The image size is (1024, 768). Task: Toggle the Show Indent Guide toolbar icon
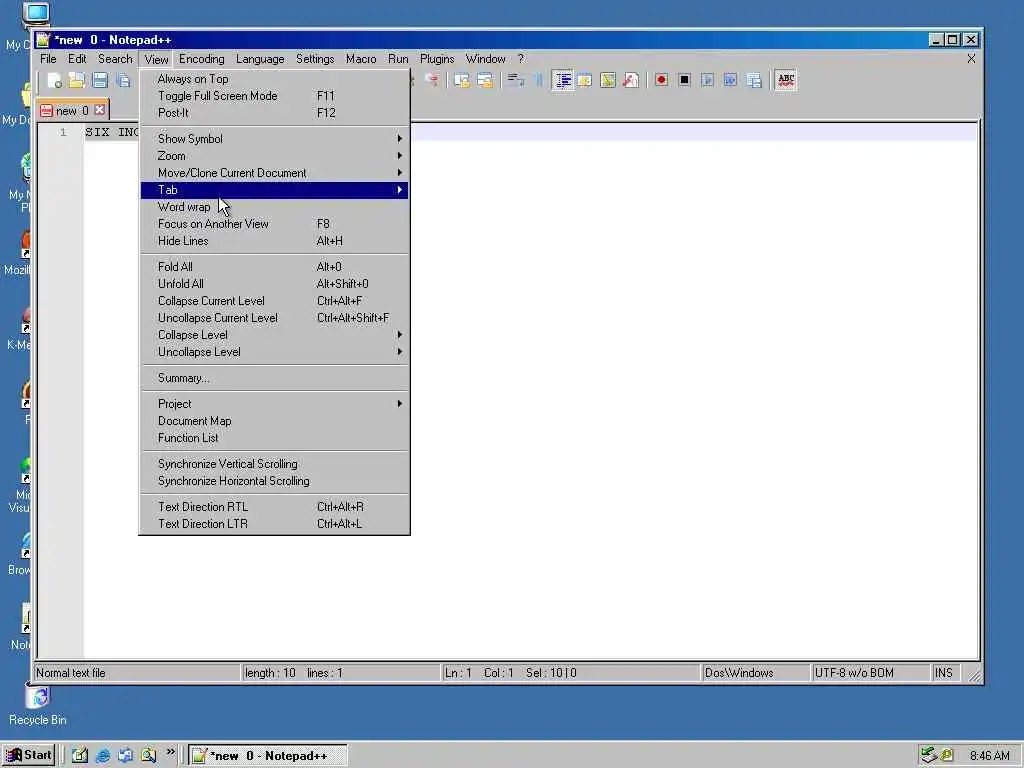(562, 80)
